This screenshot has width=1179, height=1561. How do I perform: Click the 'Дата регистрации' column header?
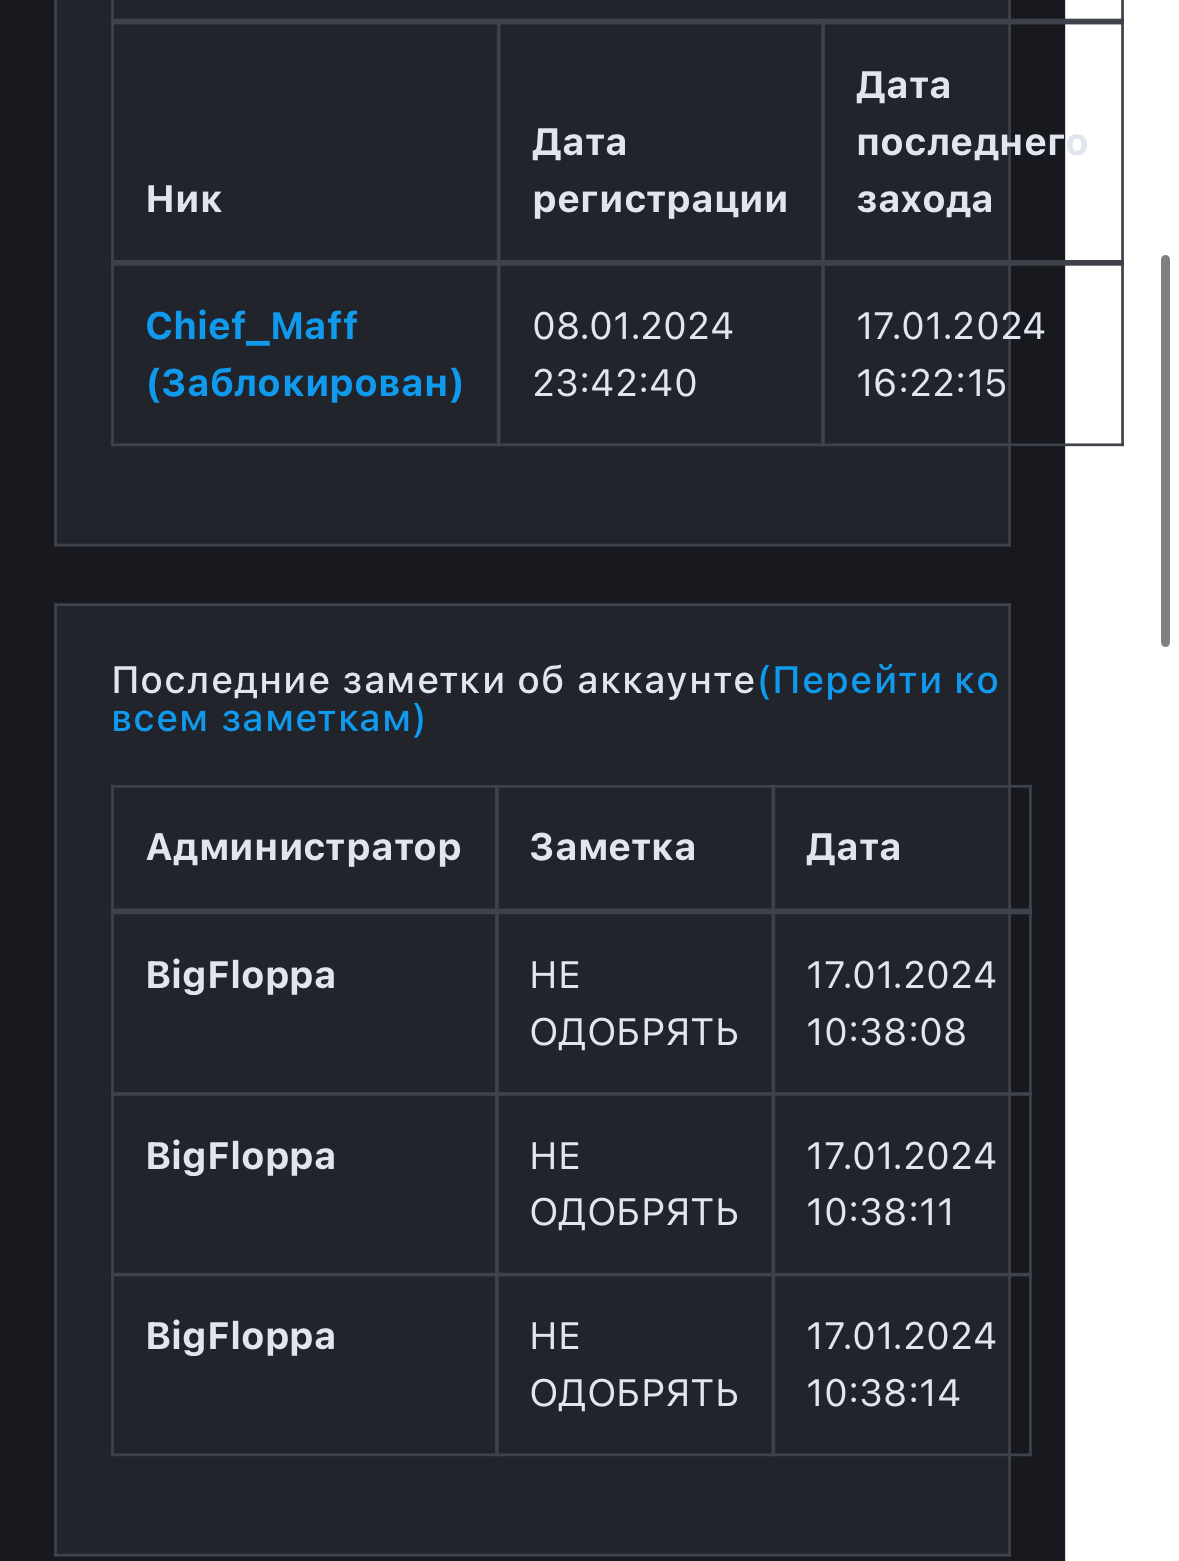click(659, 171)
